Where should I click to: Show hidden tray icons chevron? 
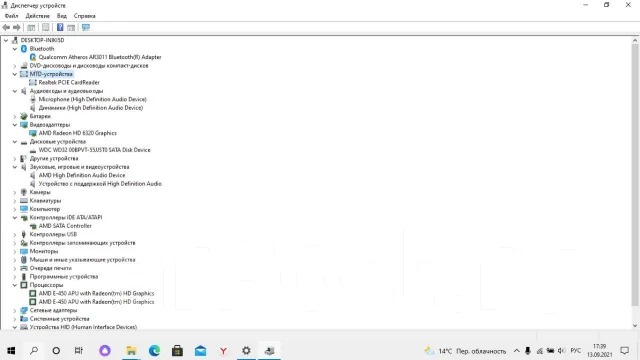tap(516, 351)
